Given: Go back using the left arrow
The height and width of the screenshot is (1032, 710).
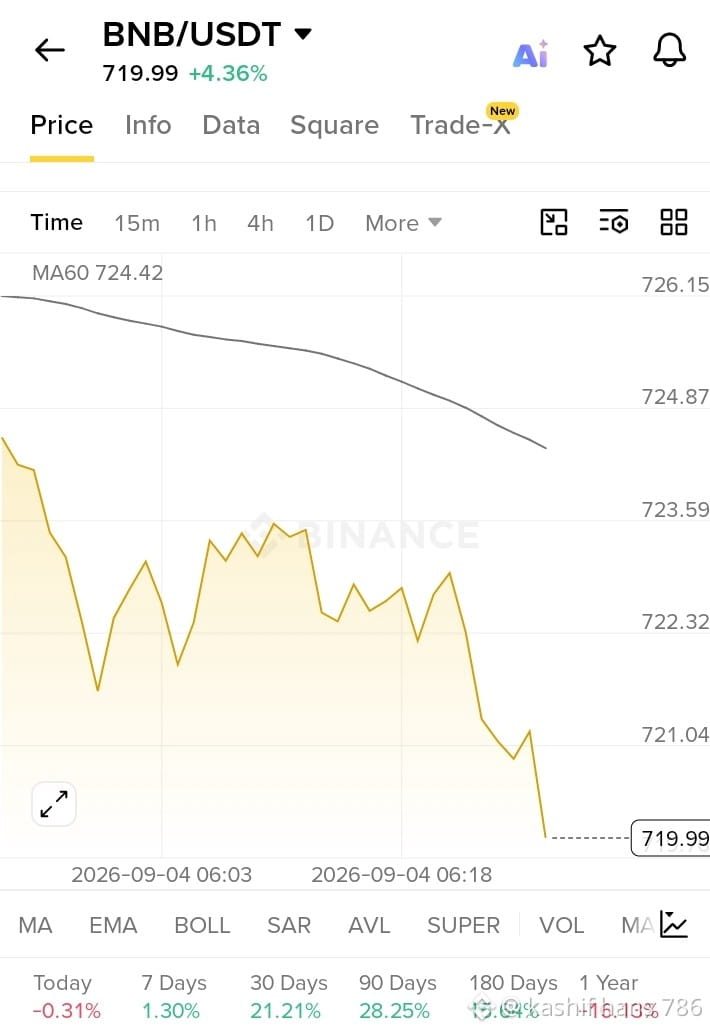Looking at the screenshot, I should pos(50,50).
